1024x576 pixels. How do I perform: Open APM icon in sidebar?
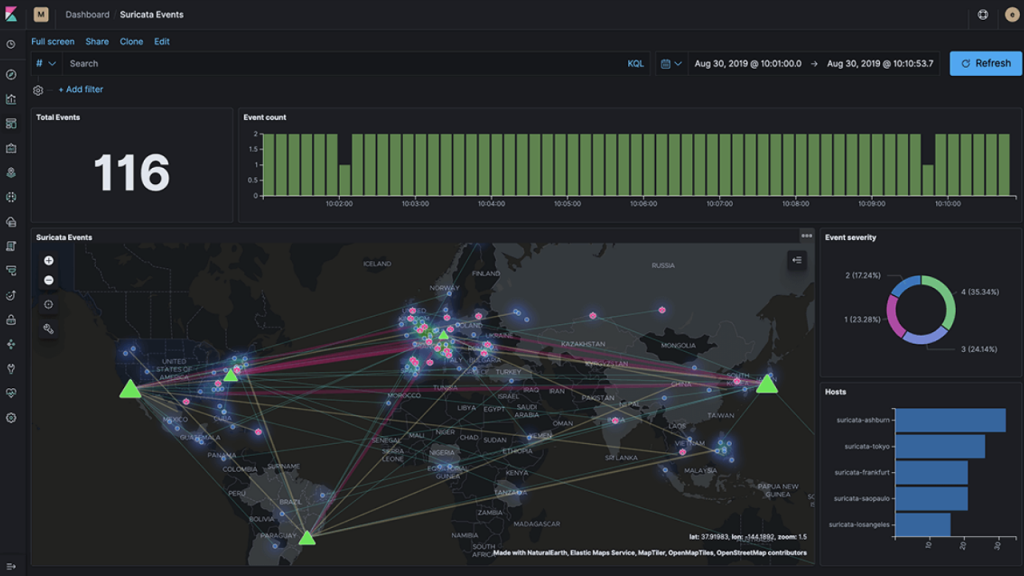click(11, 270)
